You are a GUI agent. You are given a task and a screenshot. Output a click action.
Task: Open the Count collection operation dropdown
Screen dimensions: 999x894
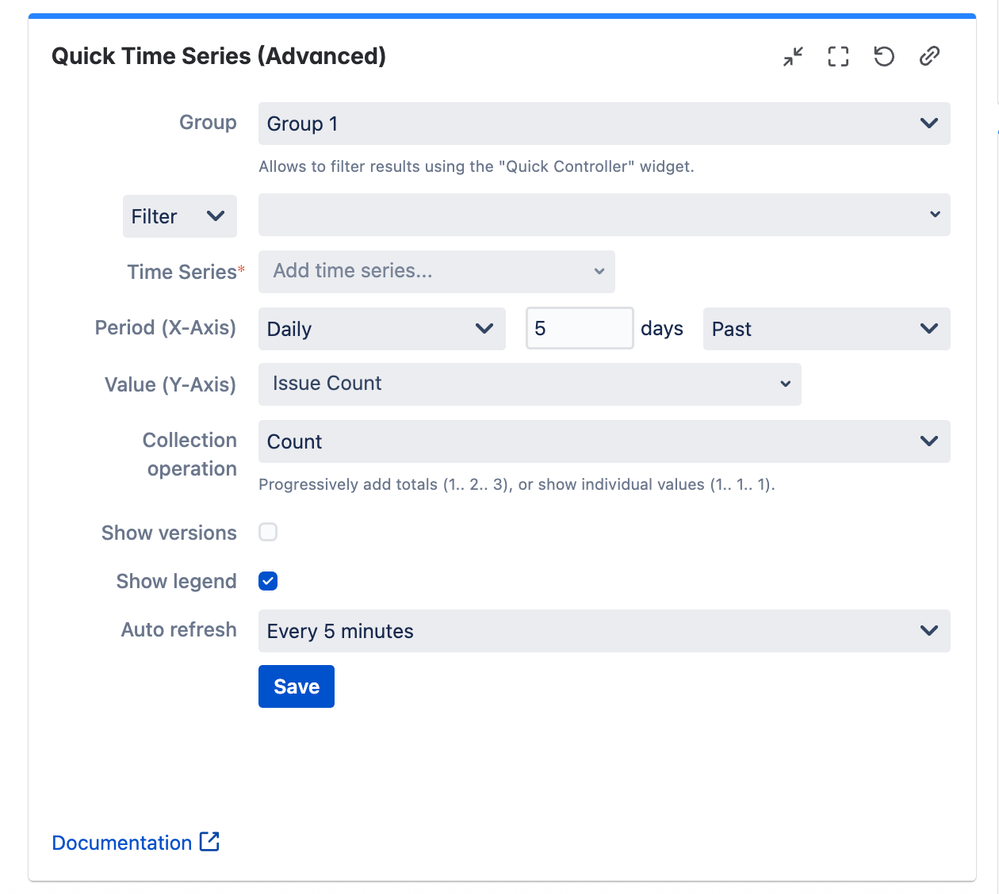point(603,441)
